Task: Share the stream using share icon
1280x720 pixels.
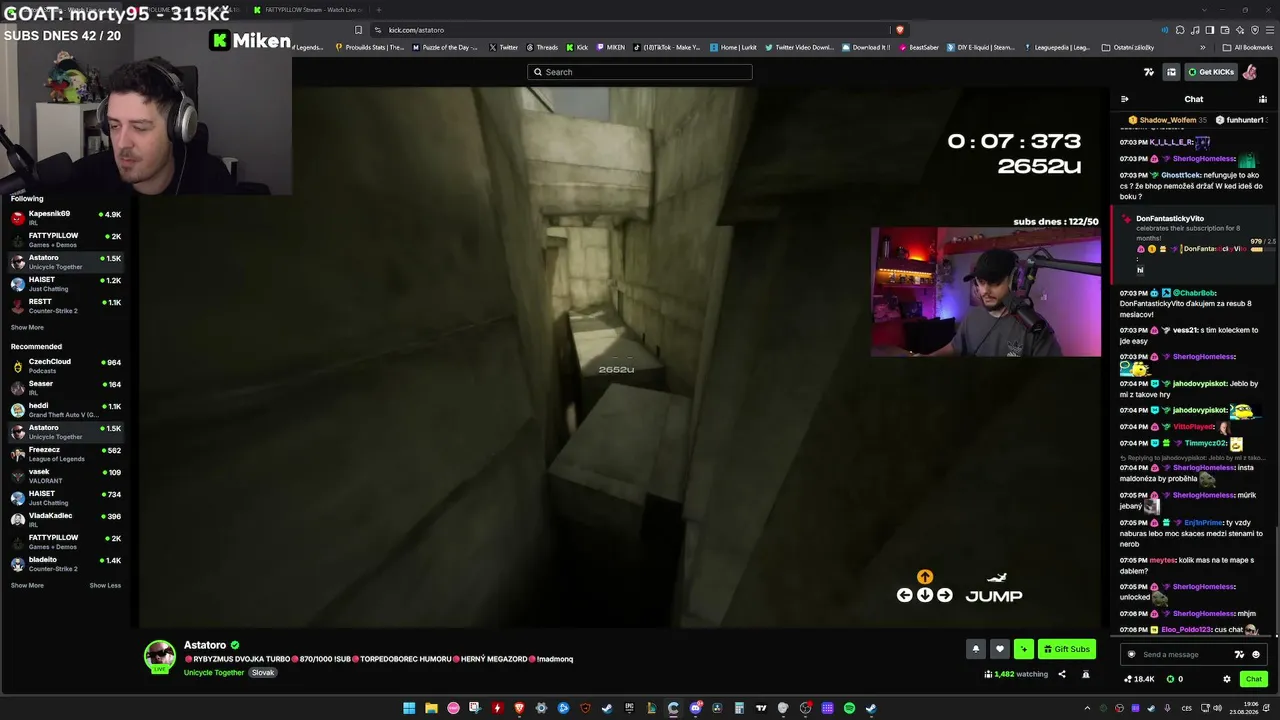Action: [1062, 674]
